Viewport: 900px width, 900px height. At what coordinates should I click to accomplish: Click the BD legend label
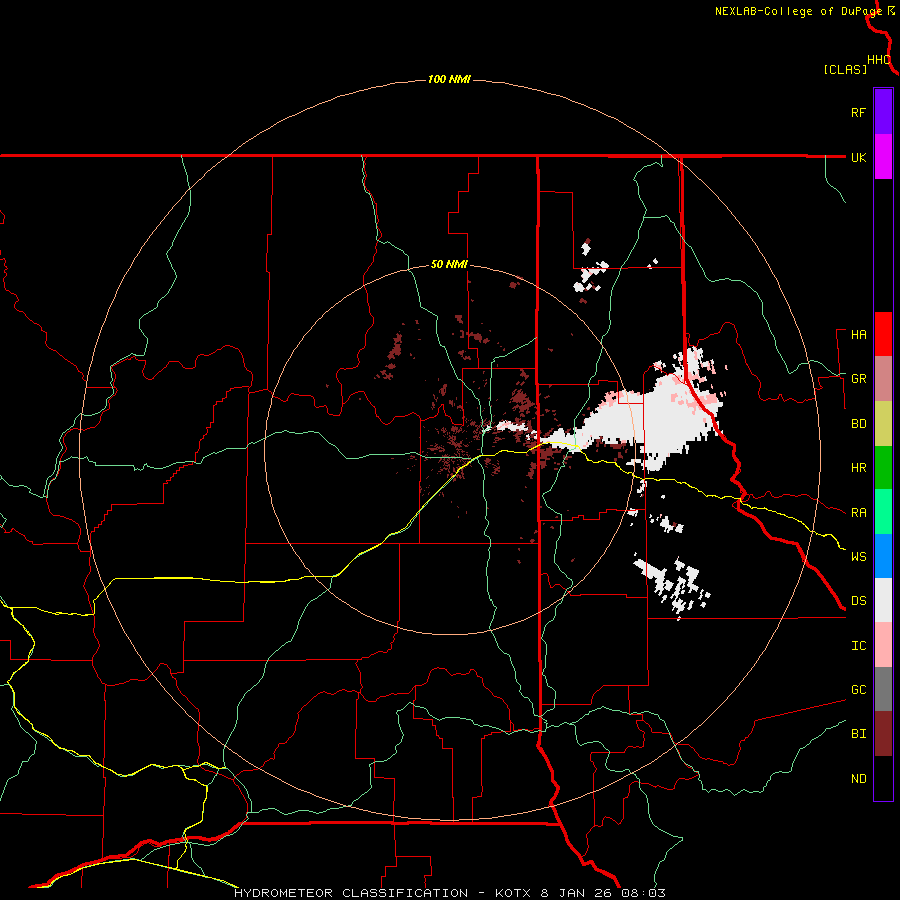[x=858, y=424]
